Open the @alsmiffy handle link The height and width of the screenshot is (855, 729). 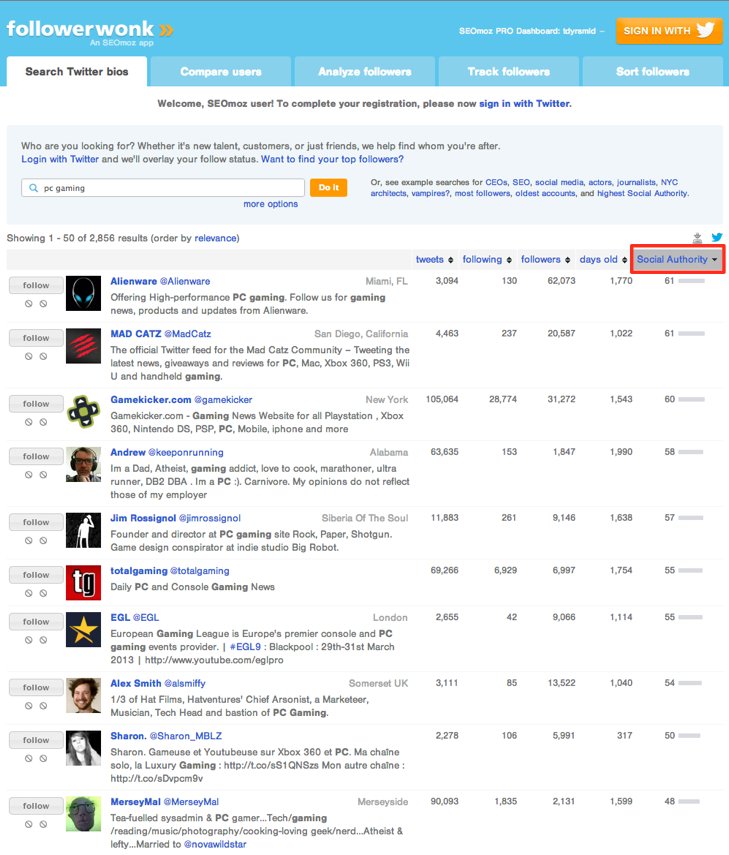click(185, 683)
